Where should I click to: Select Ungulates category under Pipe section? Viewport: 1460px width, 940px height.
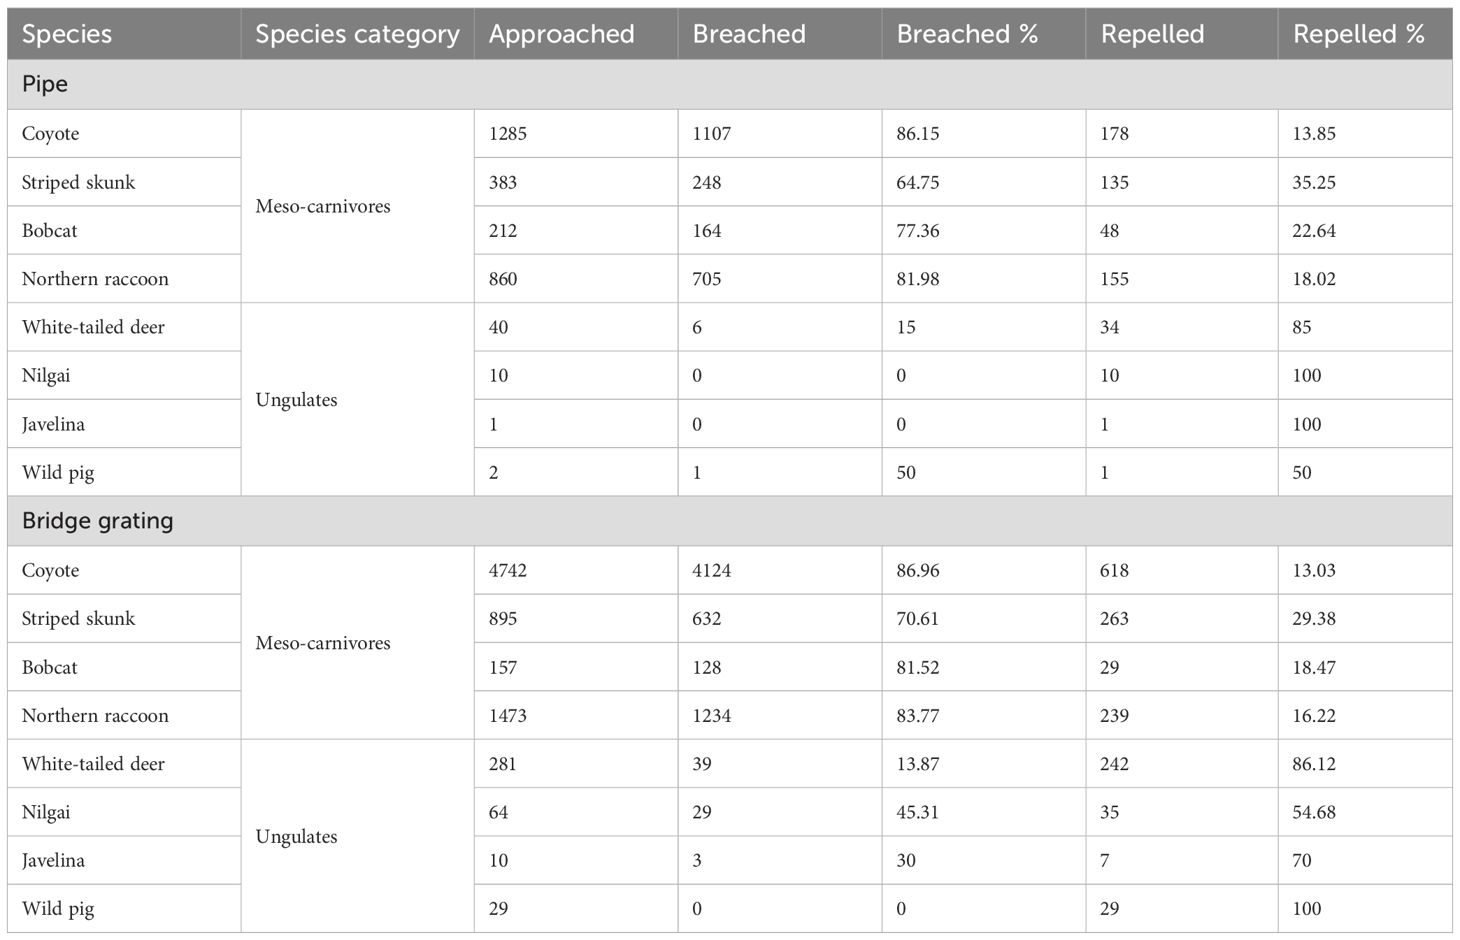point(296,400)
